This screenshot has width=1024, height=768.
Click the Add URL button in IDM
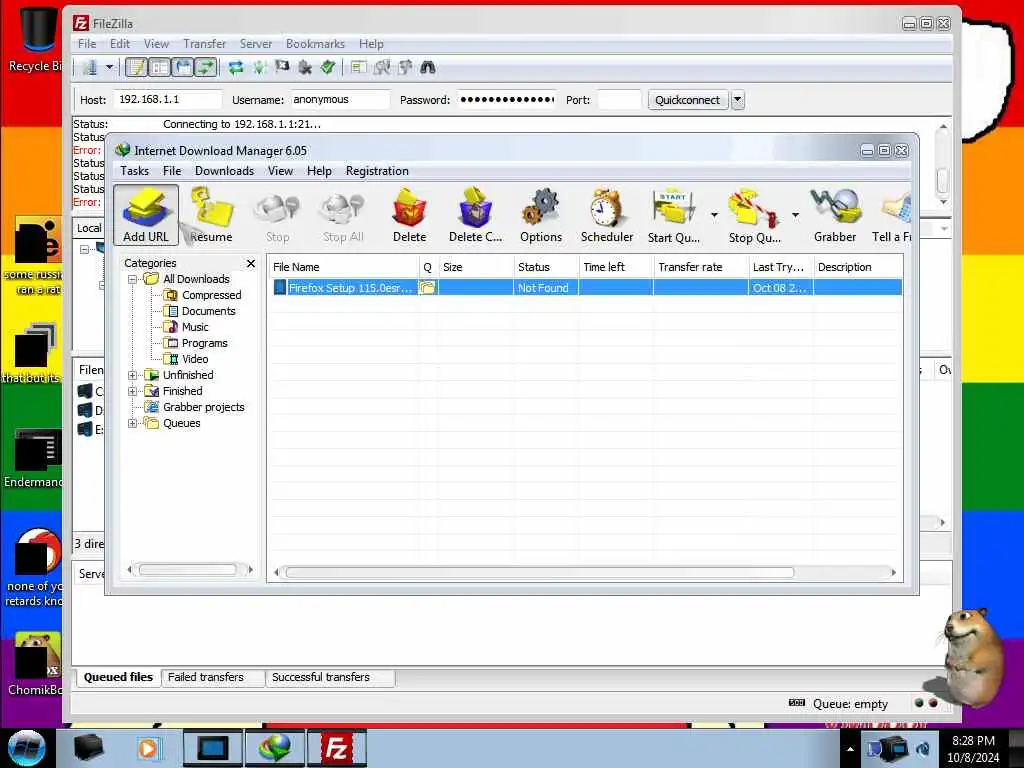146,215
